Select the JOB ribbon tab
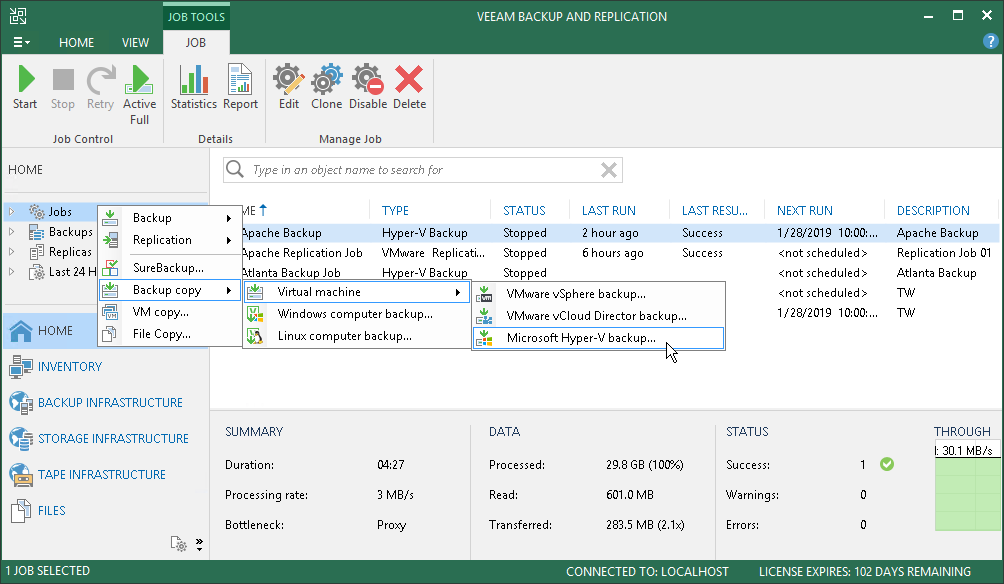Image resolution: width=1004 pixels, height=584 pixels. pos(195,42)
